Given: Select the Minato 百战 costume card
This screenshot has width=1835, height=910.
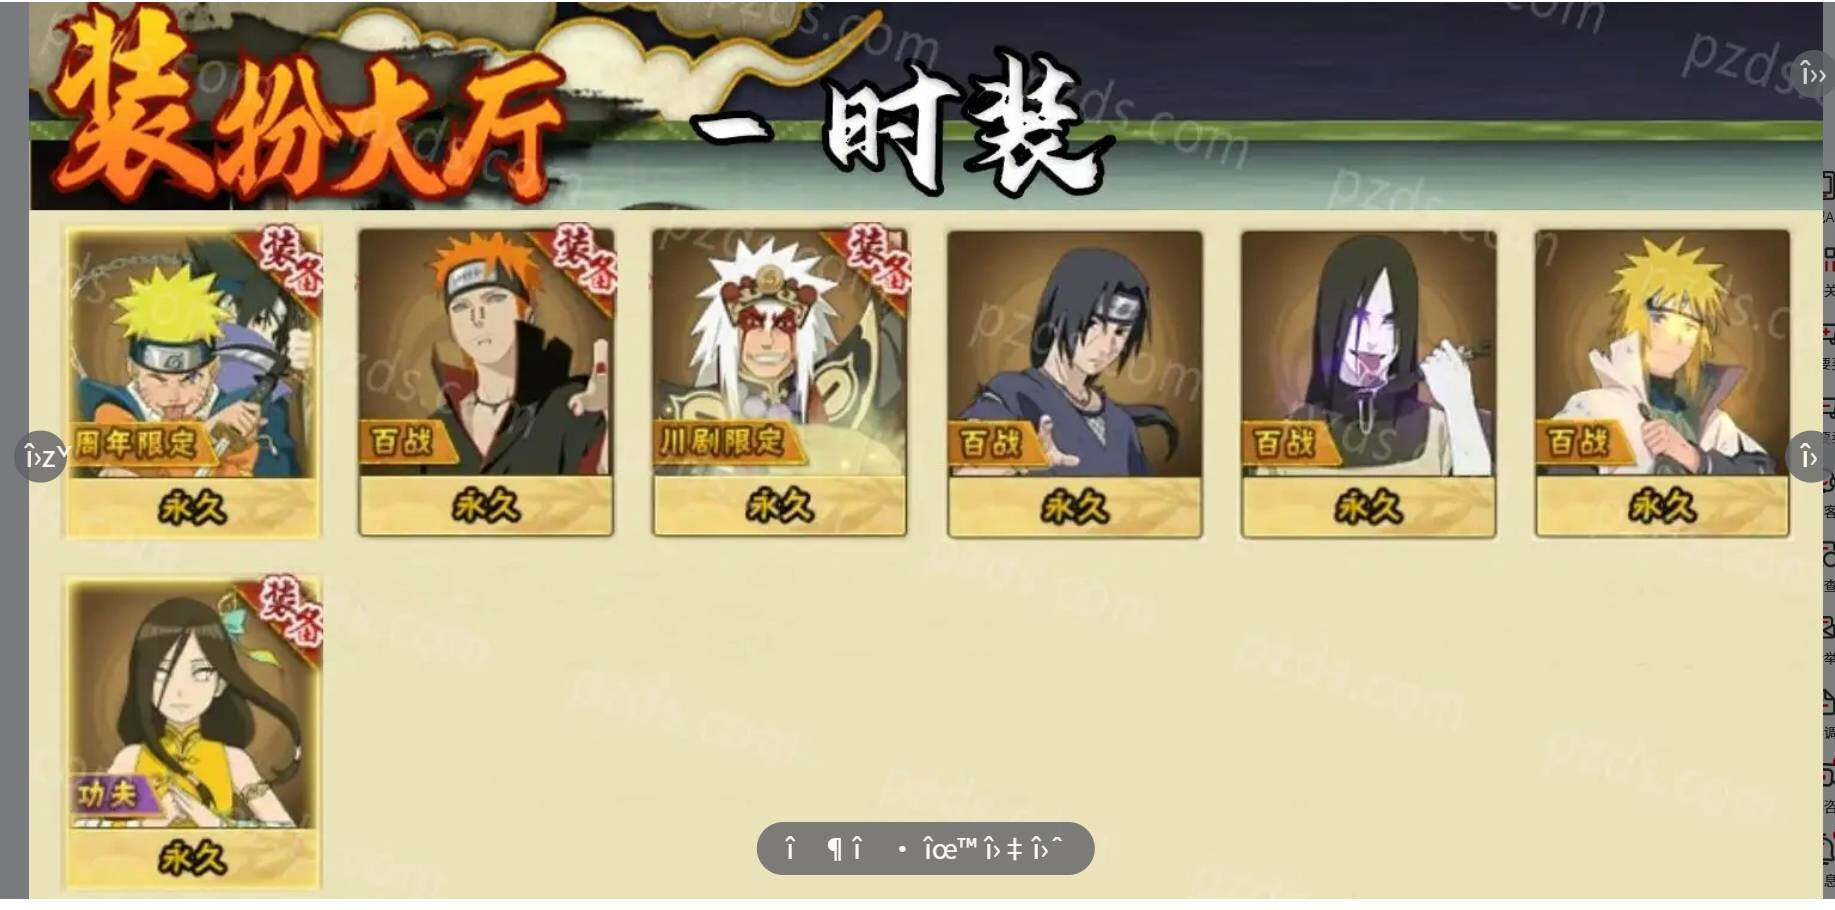Looking at the screenshot, I should pos(1662,384).
